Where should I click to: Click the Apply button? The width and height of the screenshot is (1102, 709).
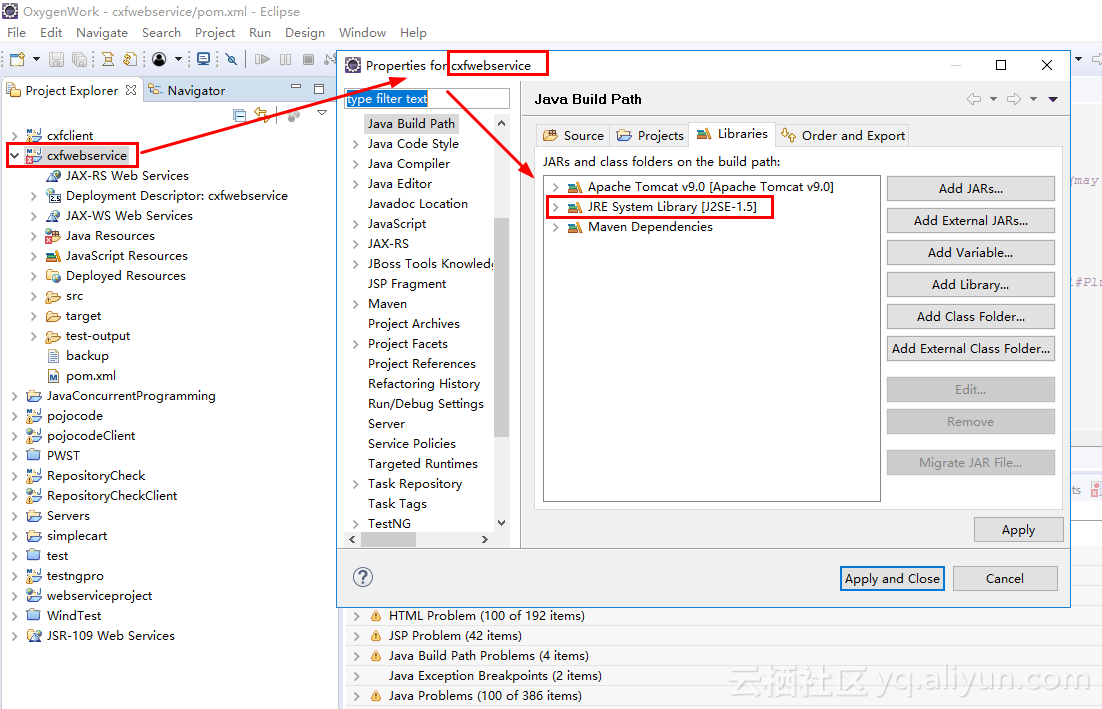pyautogui.click(x=1018, y=530)
